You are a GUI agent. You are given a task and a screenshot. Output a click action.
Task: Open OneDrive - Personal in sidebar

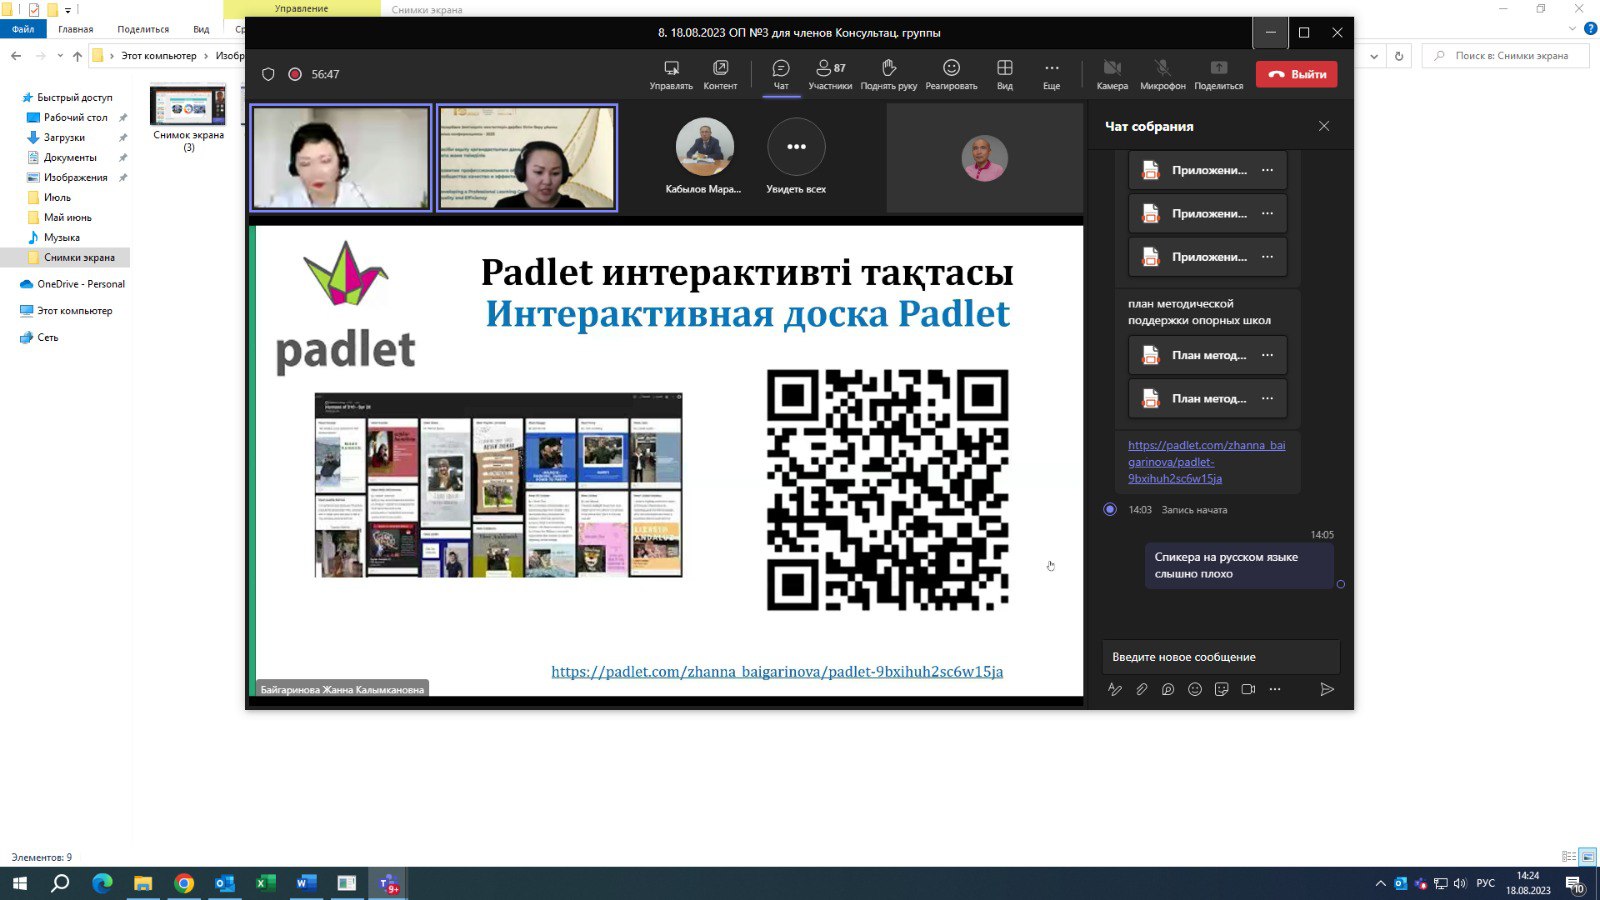pos(80,284)
